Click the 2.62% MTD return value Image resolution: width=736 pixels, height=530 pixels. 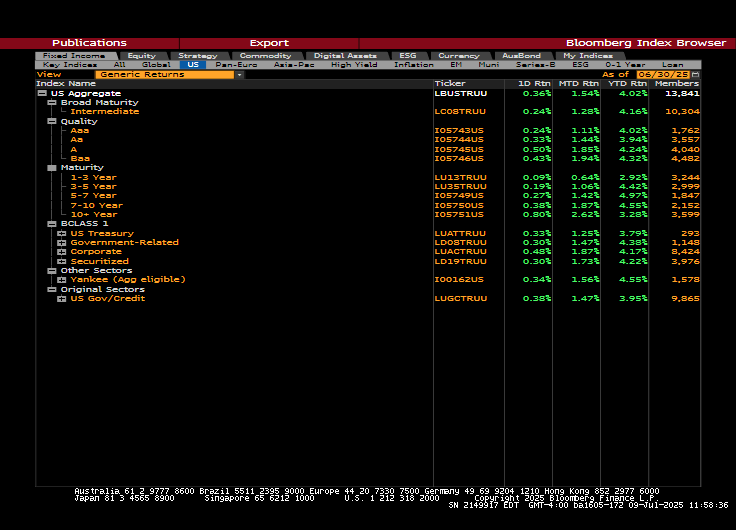585,215
